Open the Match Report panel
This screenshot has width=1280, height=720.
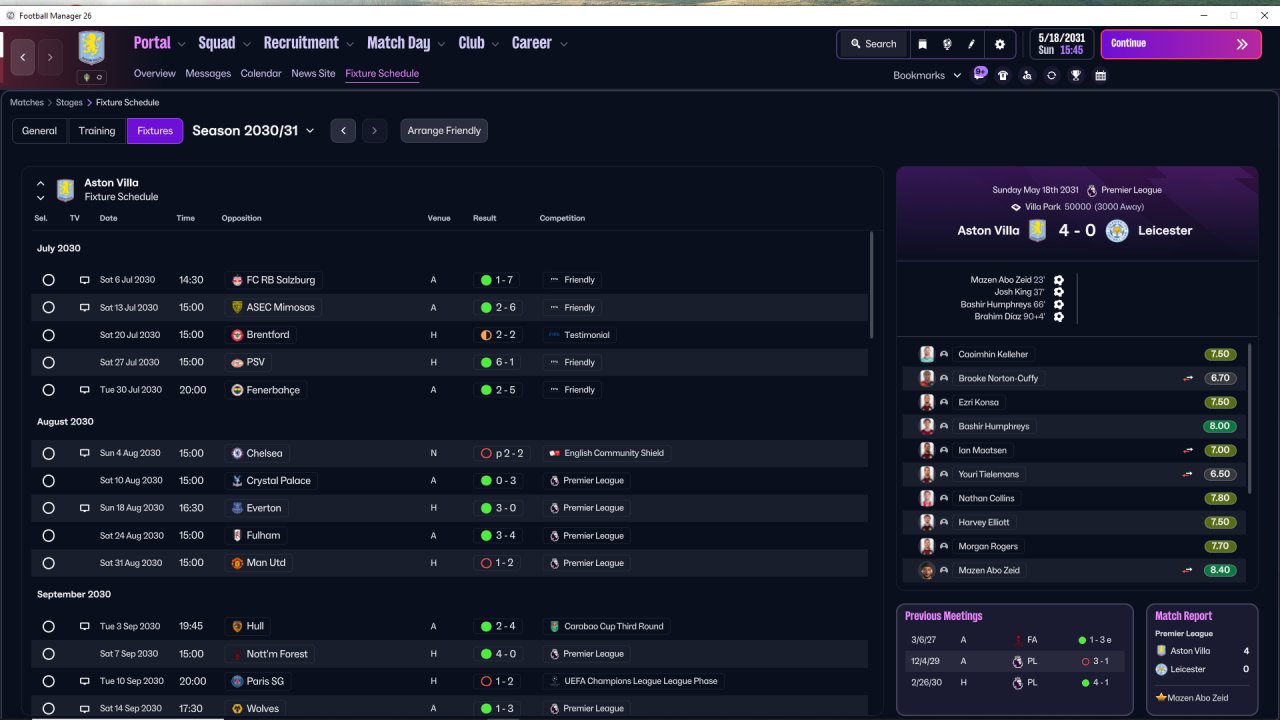pyautogui.click(x=1202, y=658)
